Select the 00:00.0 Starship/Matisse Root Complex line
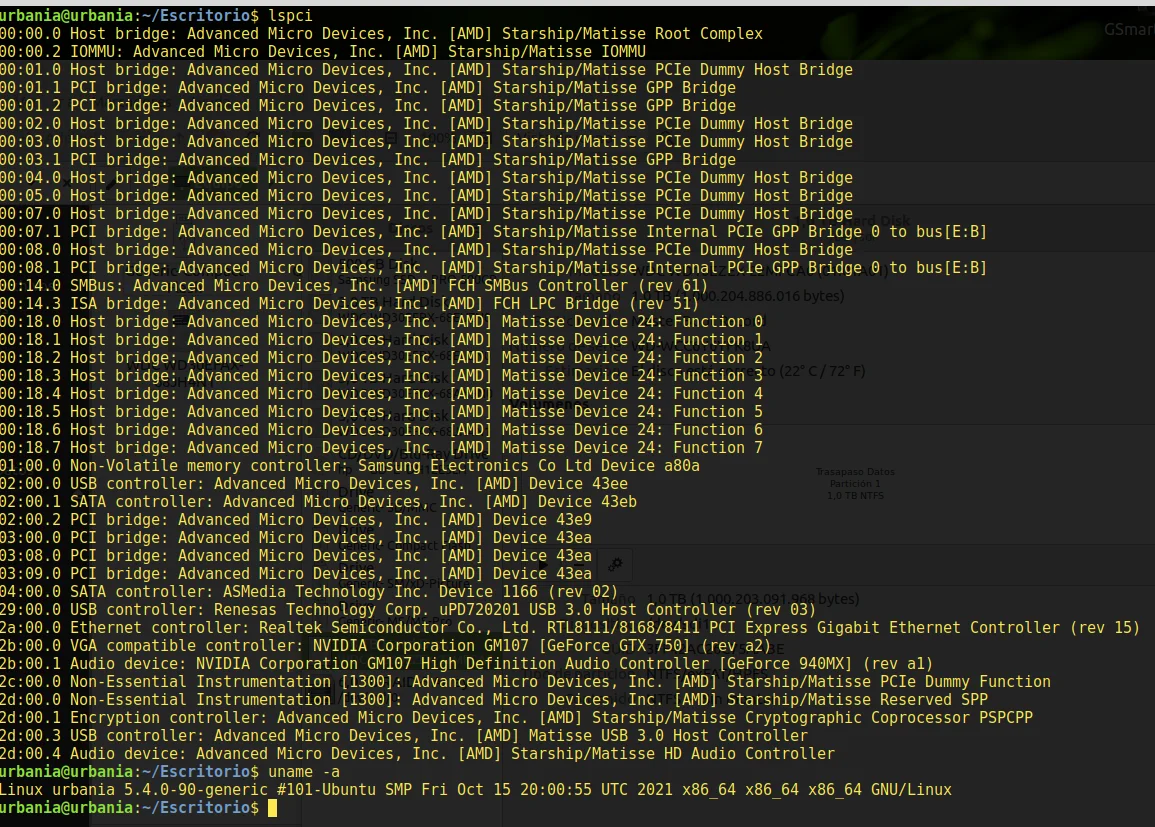Viewport: 1155px width, 827px height. pyautogui.click(x=382, y=34)
